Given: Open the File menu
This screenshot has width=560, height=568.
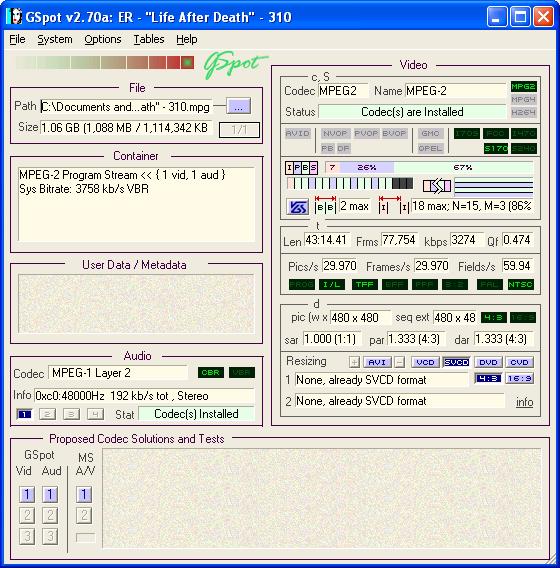Looking at the screenshot, I should (x=17, y=39).
